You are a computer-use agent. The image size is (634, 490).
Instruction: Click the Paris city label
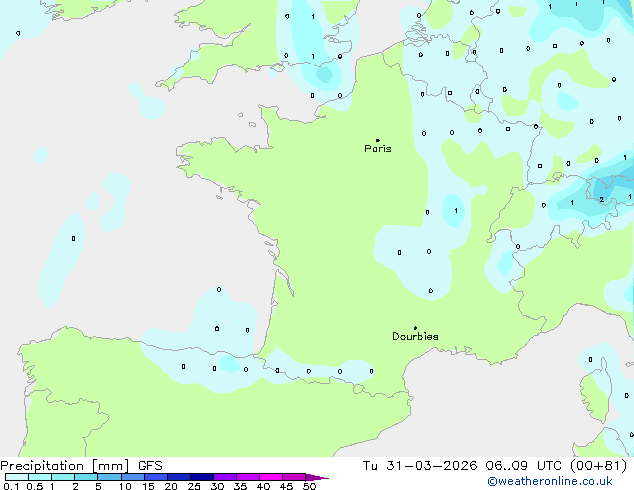tap(378, 148)
